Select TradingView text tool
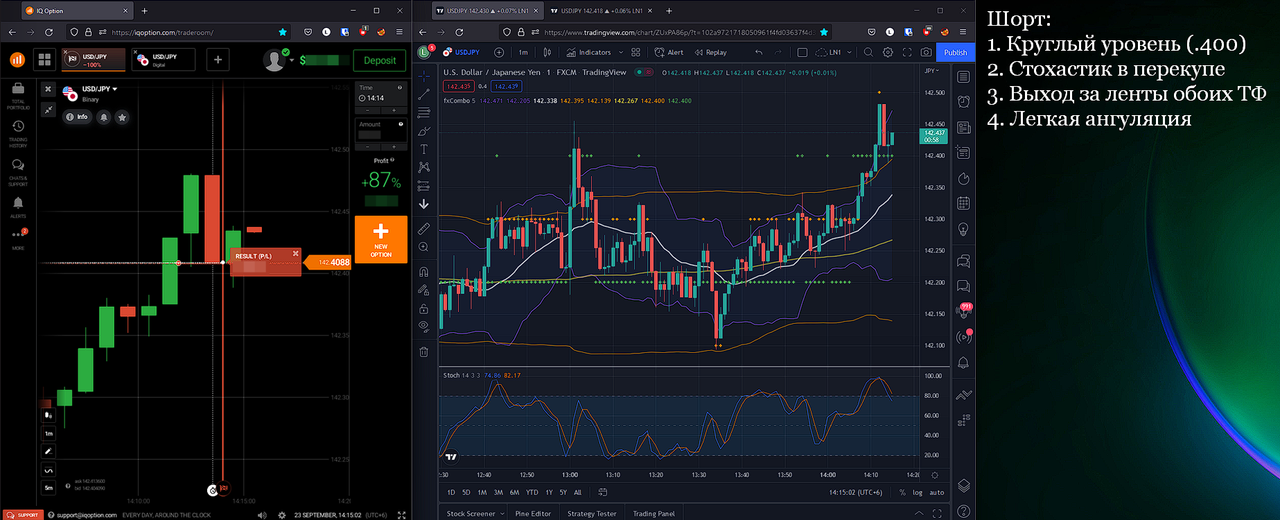This screenshot has width=1280, height=520. pos(424,149)
